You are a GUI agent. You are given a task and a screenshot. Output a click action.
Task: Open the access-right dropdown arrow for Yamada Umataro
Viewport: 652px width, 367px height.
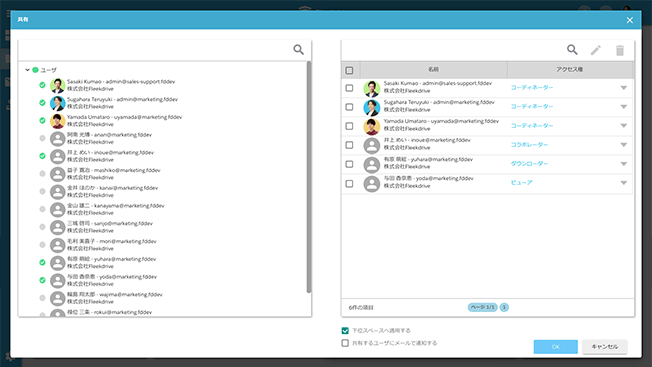pyautogui.click(x=624, y=126)
